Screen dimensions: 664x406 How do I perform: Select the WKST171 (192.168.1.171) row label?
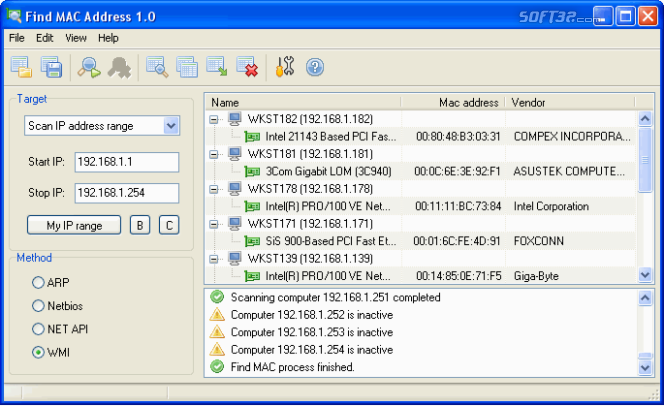click(x=310, y=224)
